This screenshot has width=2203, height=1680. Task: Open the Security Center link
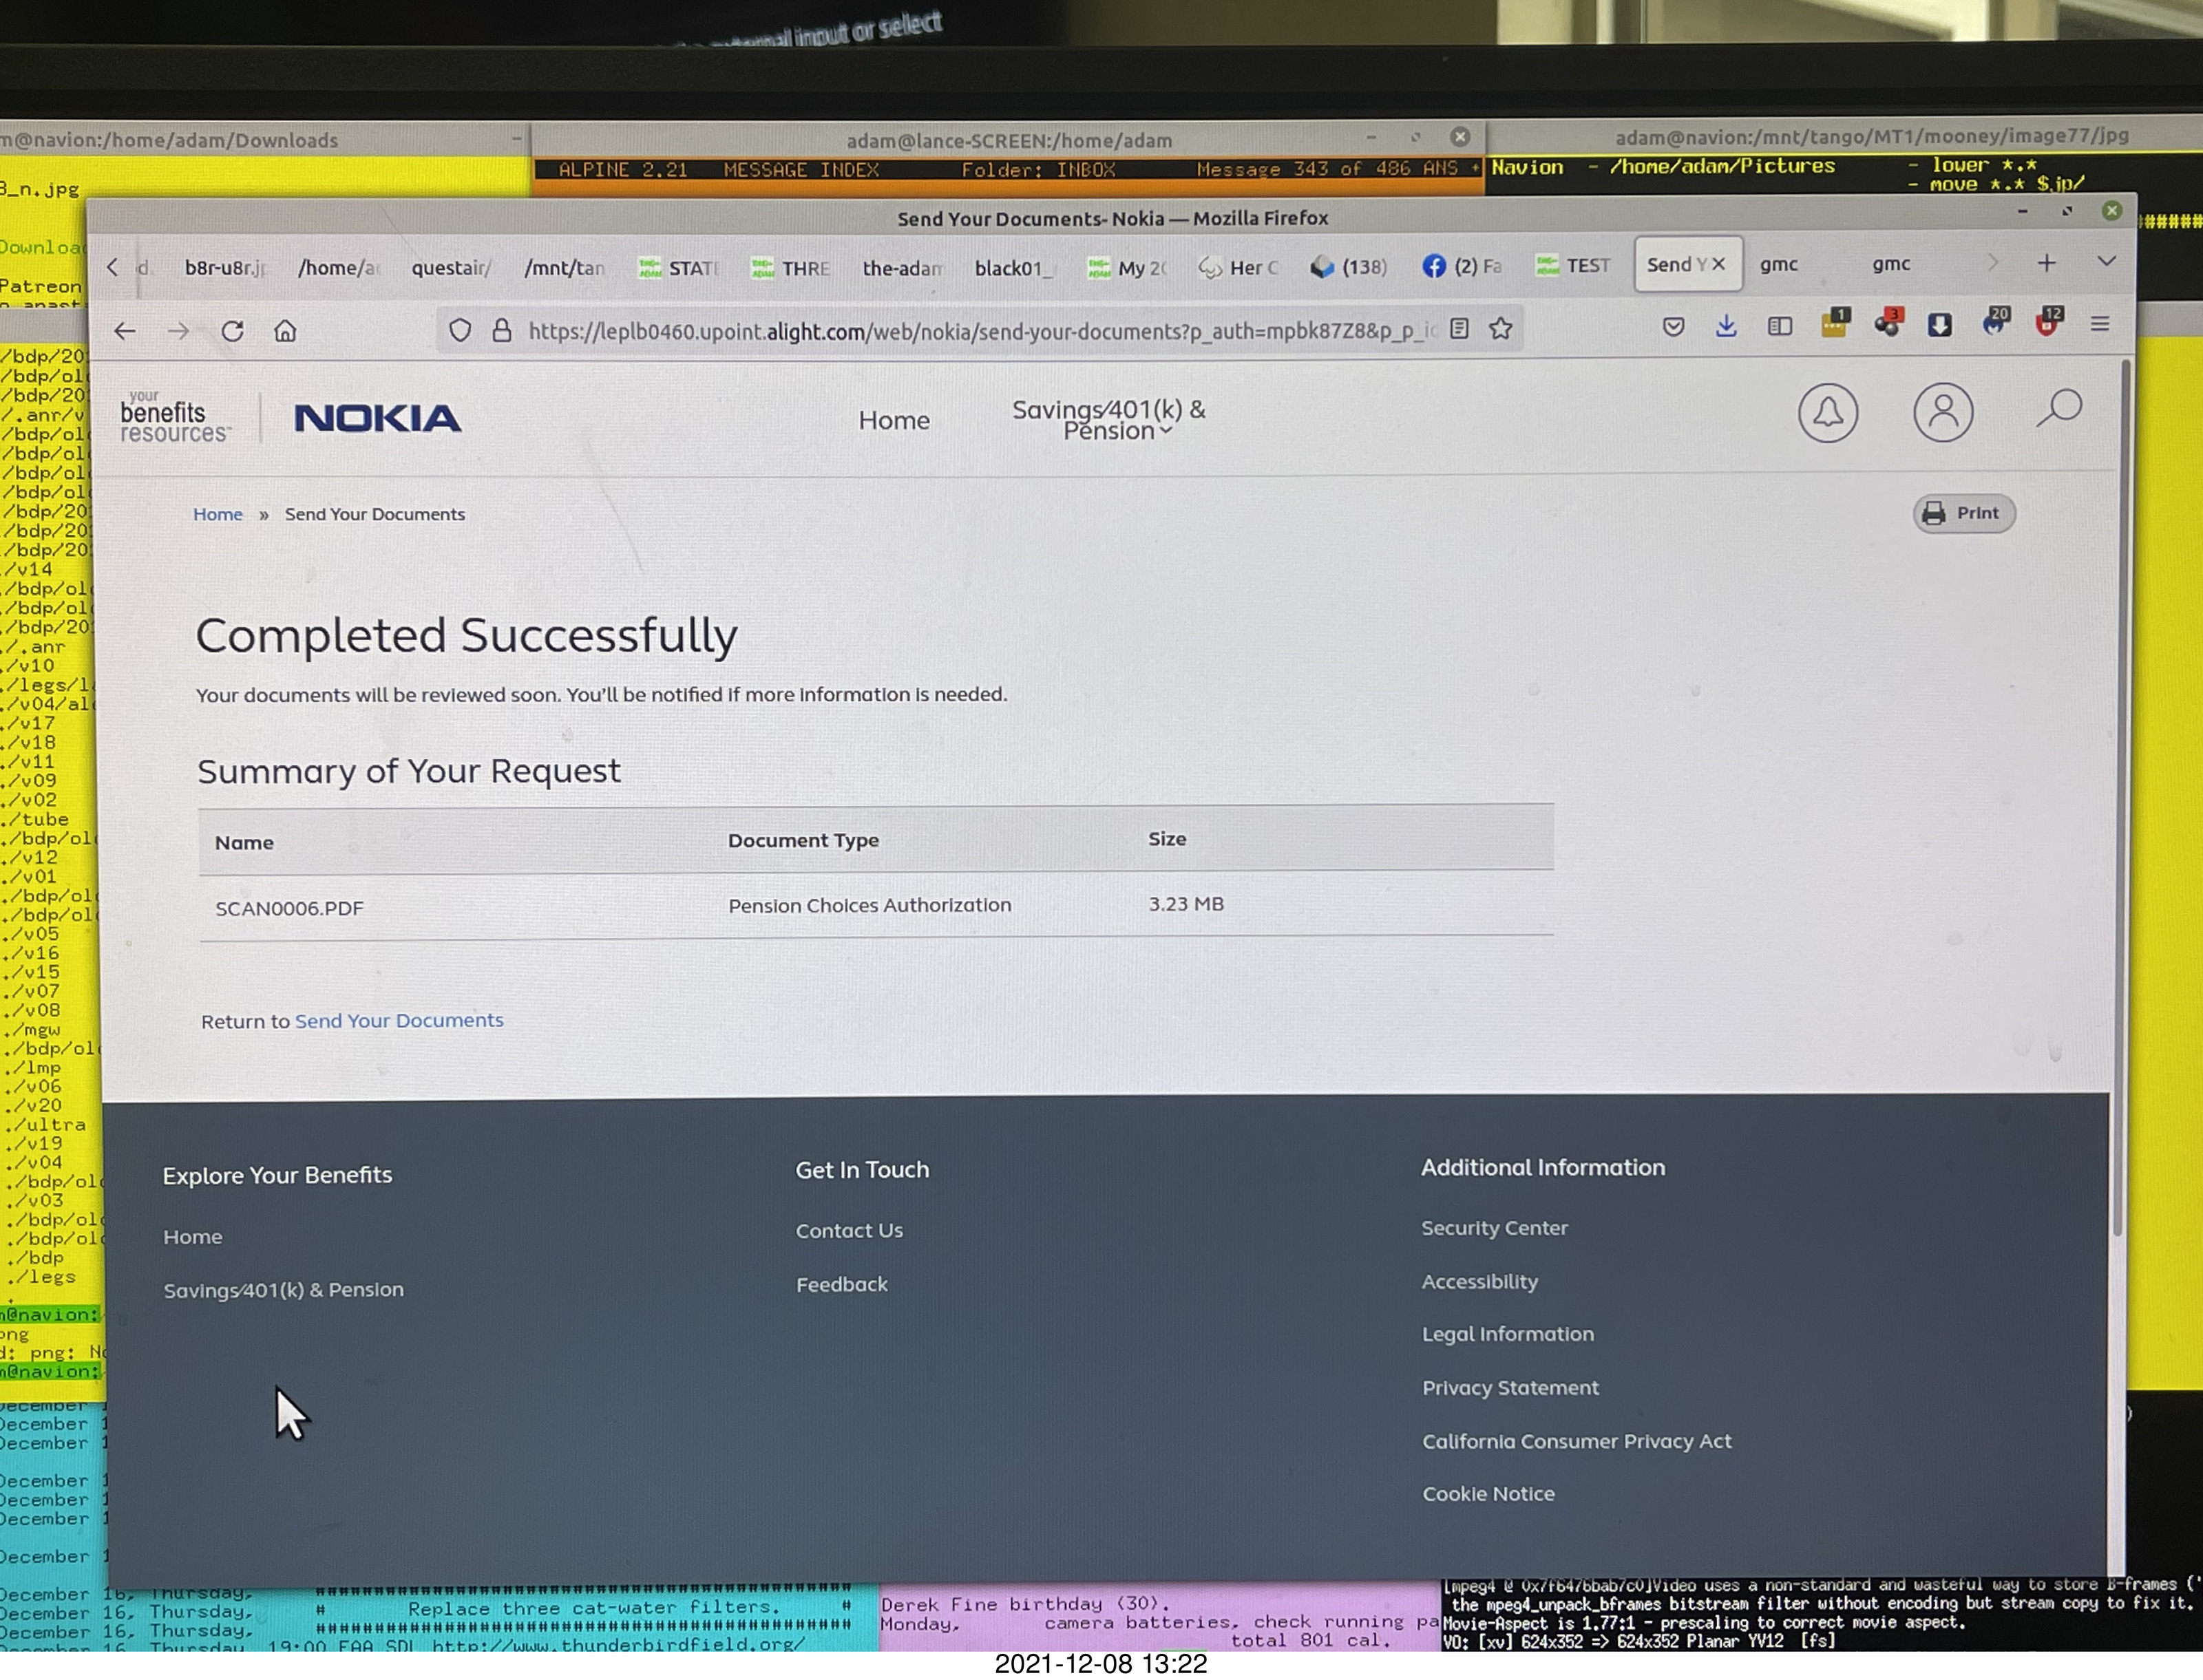tap(1494, 1228)
